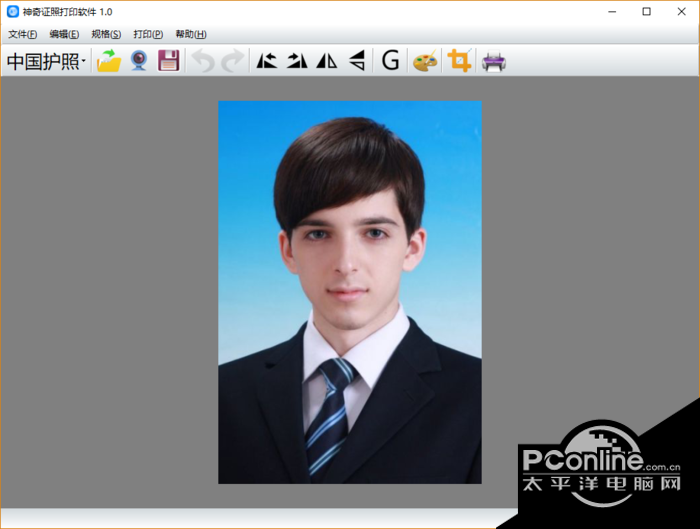Open the color palette adjustment tool
Viewport: 700px width, 529px height.
(x=425, y=61)
